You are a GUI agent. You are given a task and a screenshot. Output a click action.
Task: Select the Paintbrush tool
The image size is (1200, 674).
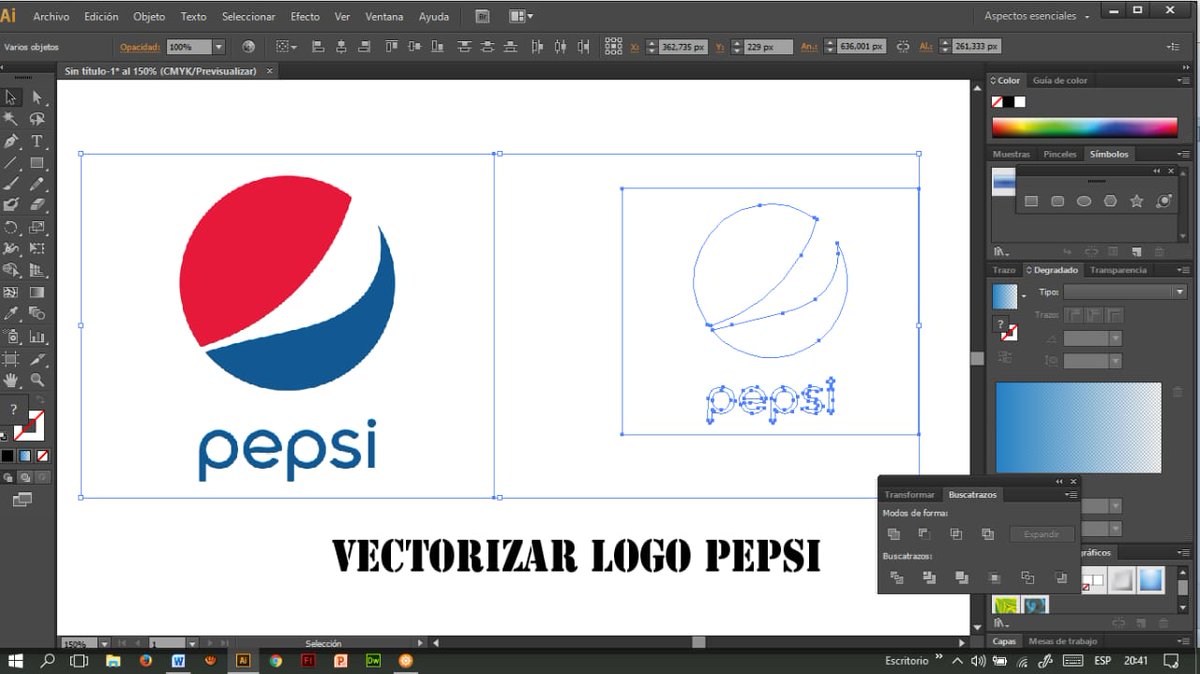(x=11, y=184)
